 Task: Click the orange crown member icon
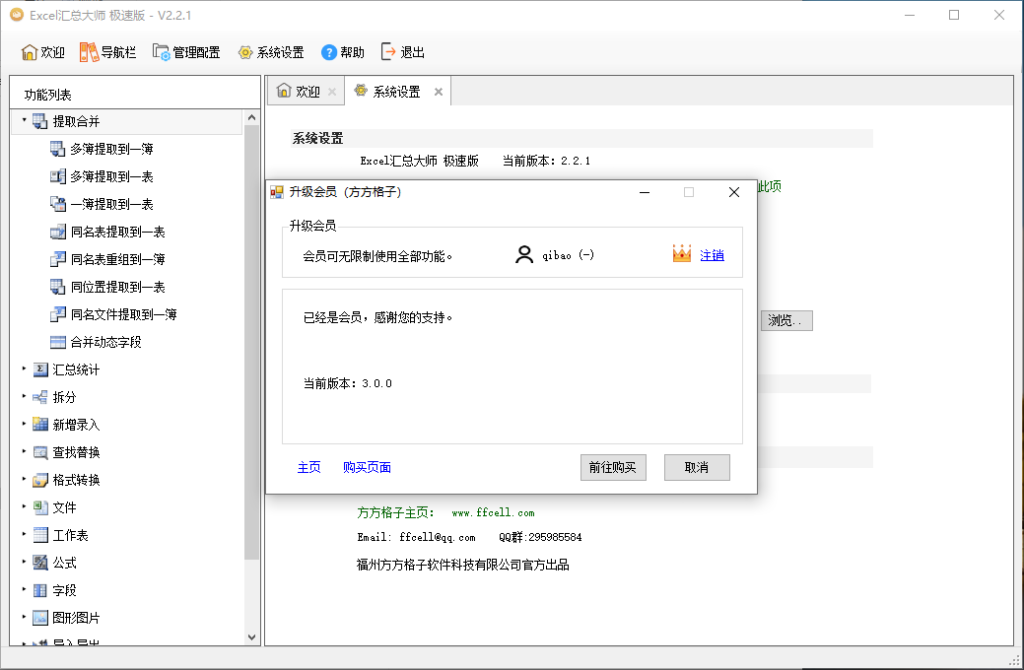[x=682, y=253]
